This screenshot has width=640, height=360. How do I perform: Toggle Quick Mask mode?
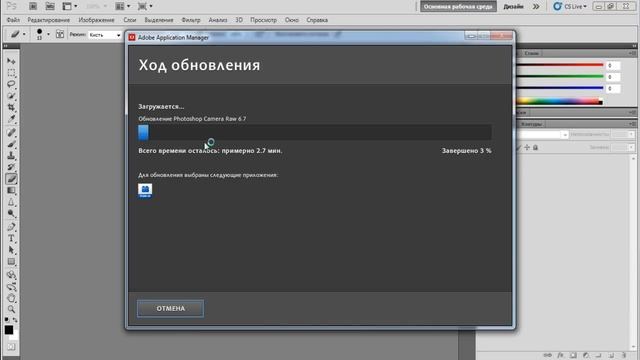11,347
